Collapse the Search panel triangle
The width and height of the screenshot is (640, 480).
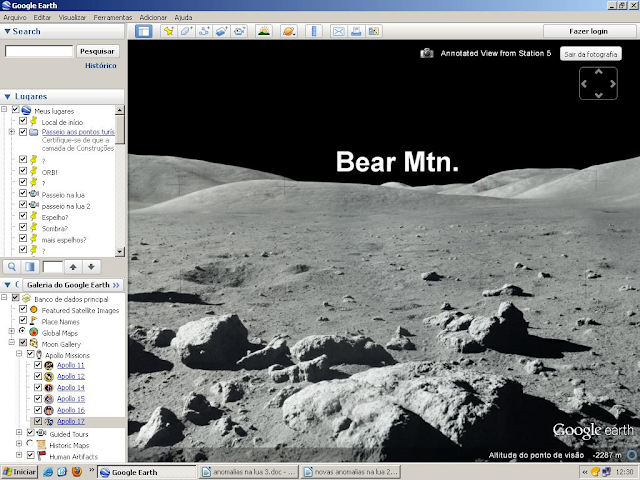[7, 31]
